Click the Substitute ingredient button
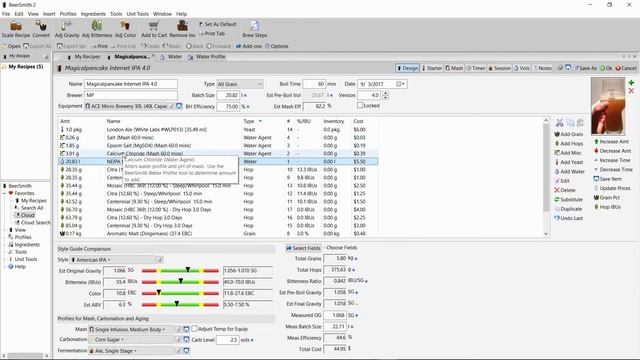The image size is (640, 360). (x=569, y=200)
